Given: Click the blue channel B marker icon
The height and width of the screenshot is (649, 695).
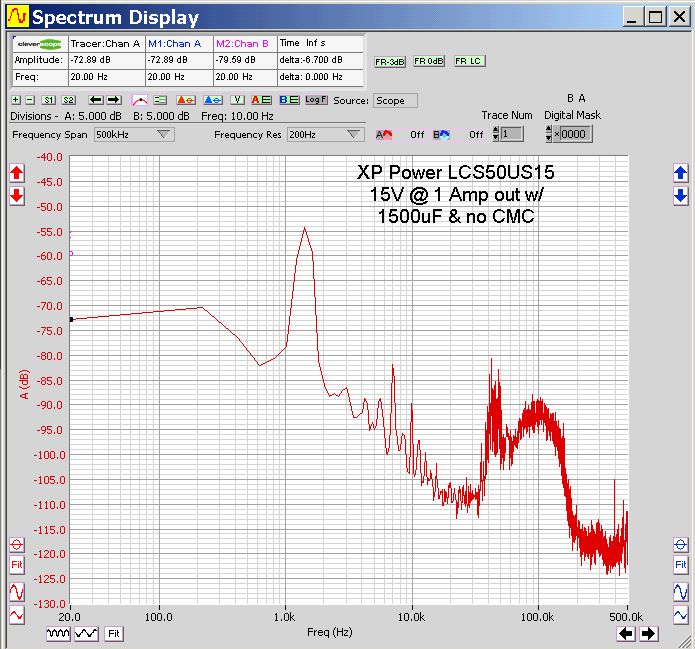Looking at the screenshot, I should (213, 101).
